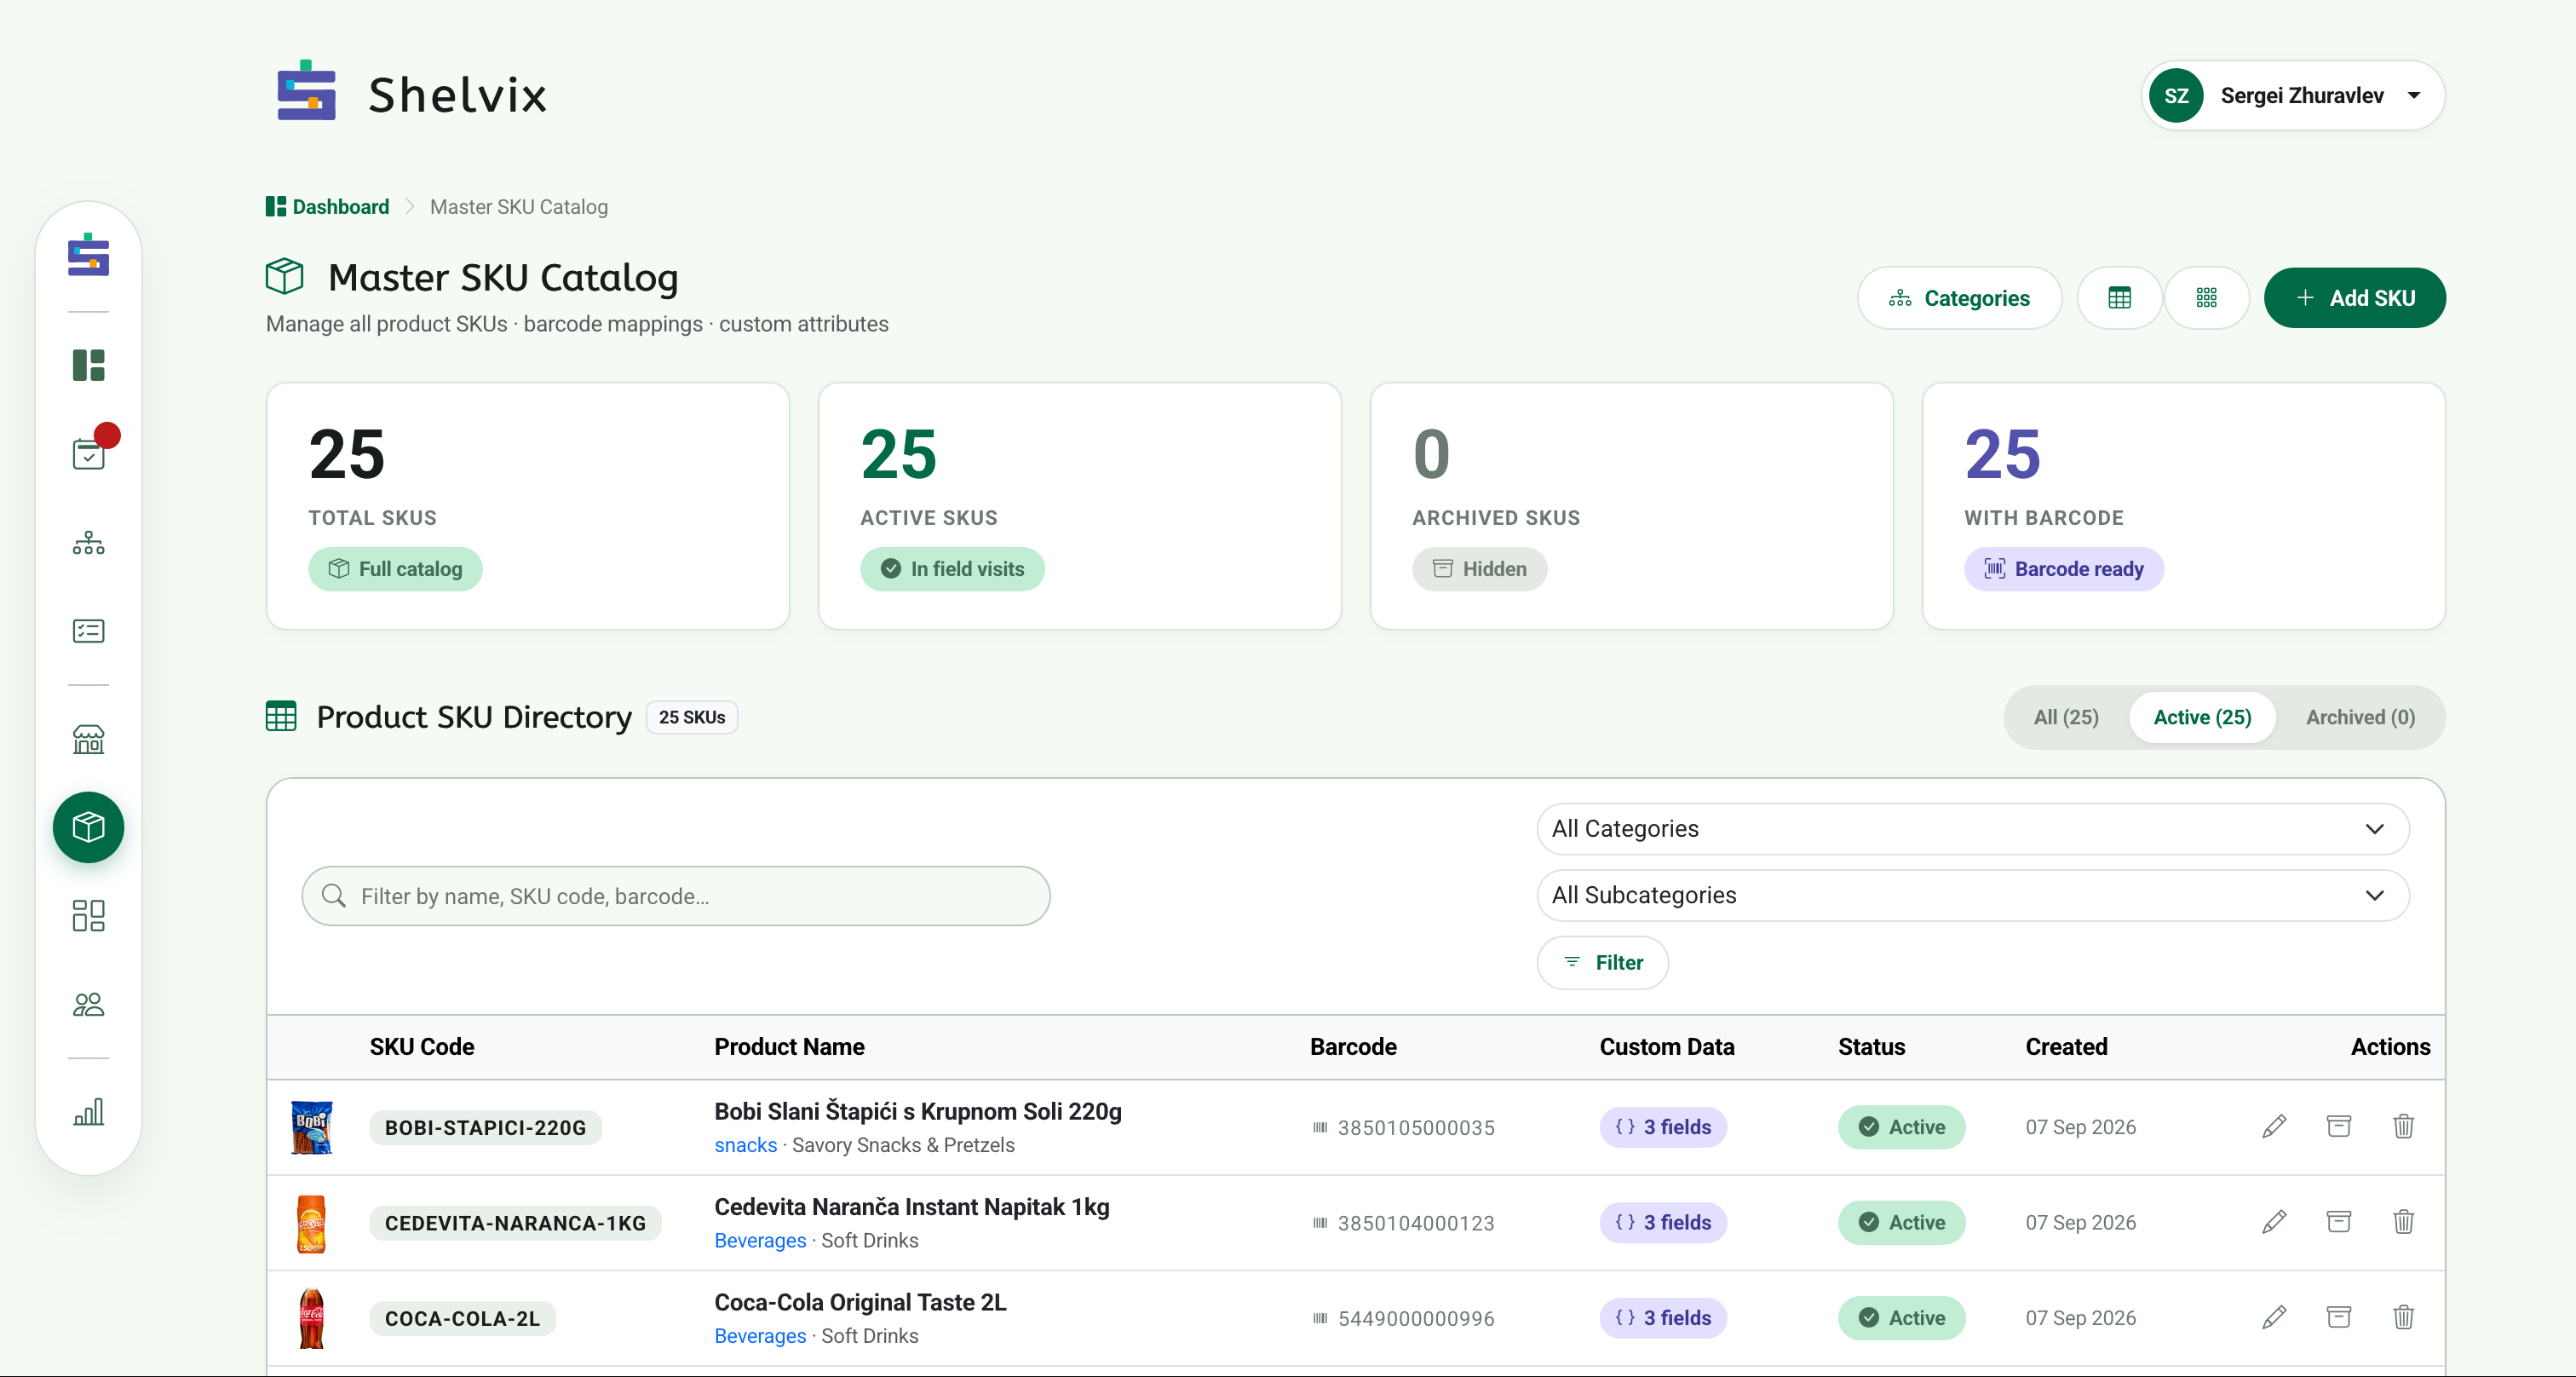Click the Shelvix logo in the sidebar

88,255
